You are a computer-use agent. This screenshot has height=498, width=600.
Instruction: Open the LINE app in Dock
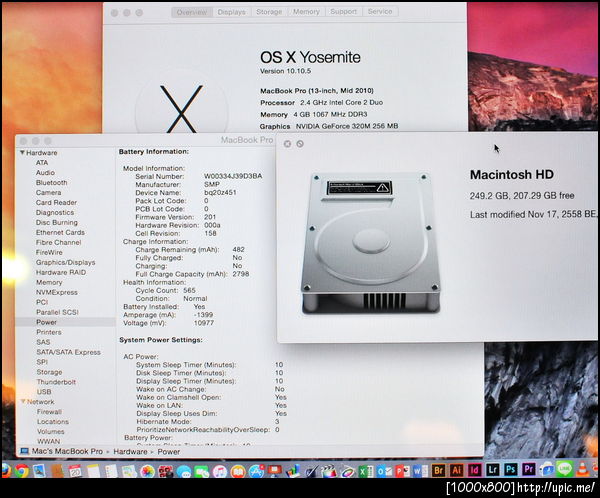tap(565, 469)
